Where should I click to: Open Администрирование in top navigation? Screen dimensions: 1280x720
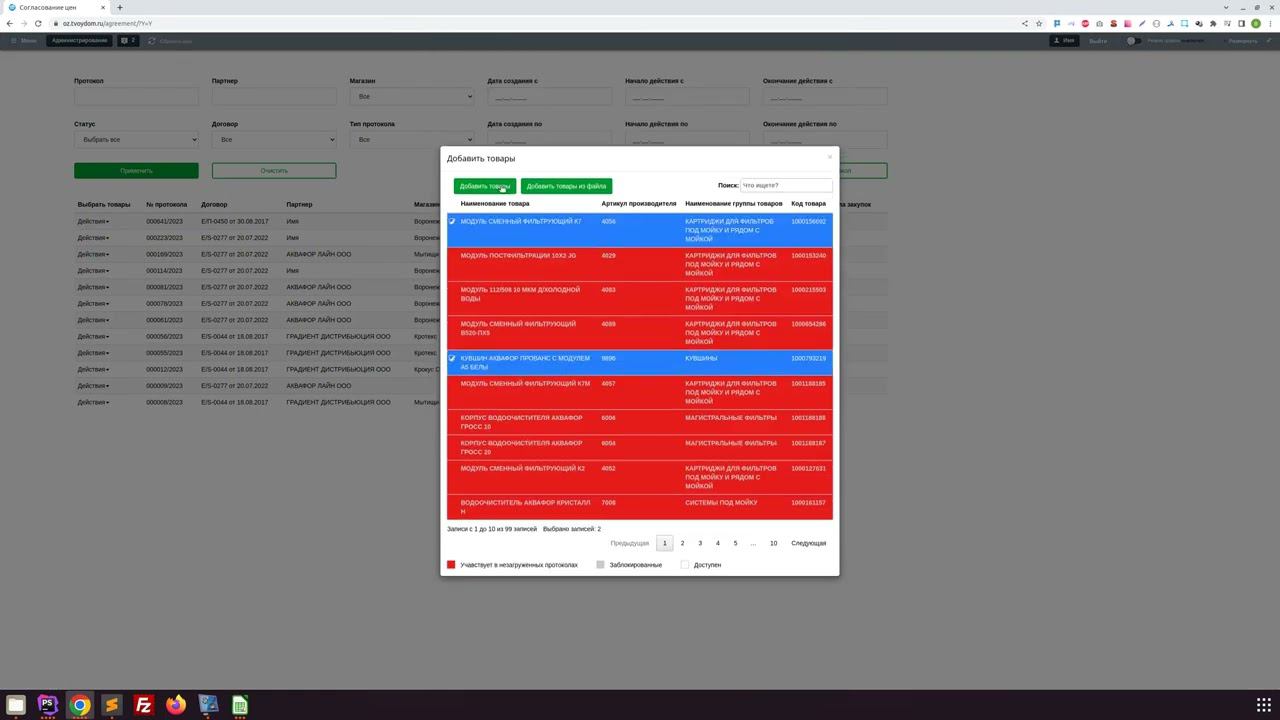coord(79,41)
